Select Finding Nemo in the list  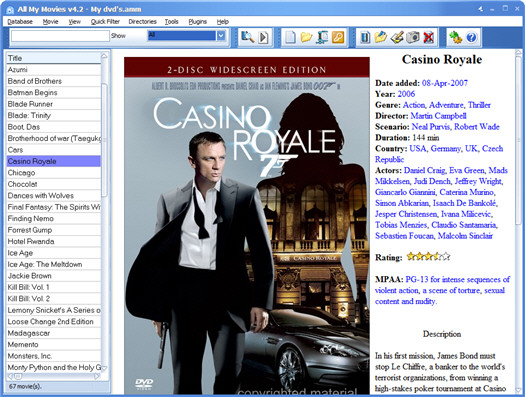(x=54, y=218)
